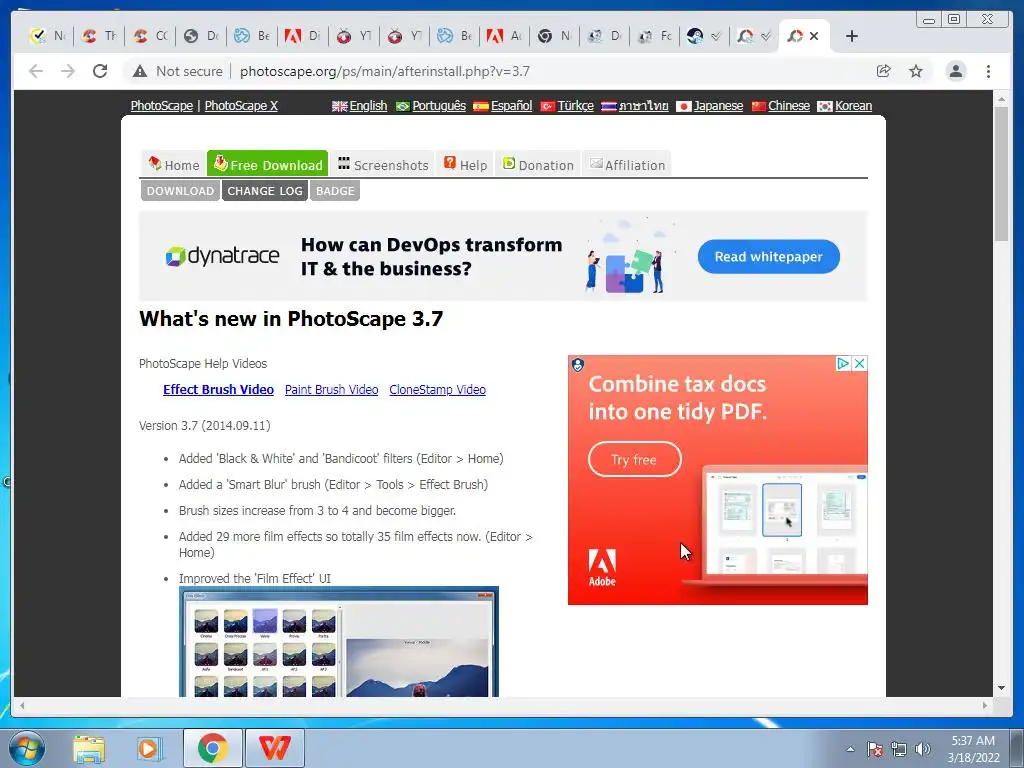Open the CloneStamp Video link

[x=438, y=389]
